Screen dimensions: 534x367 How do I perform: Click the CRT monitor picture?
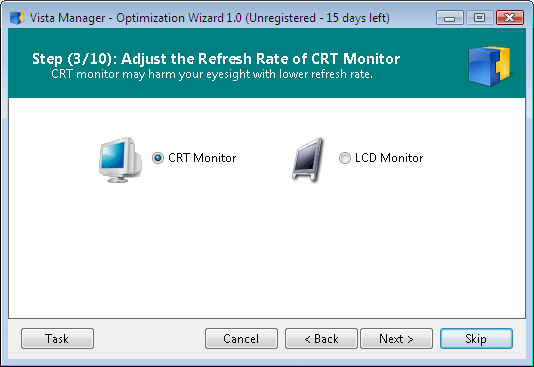[x=120, y=160]
